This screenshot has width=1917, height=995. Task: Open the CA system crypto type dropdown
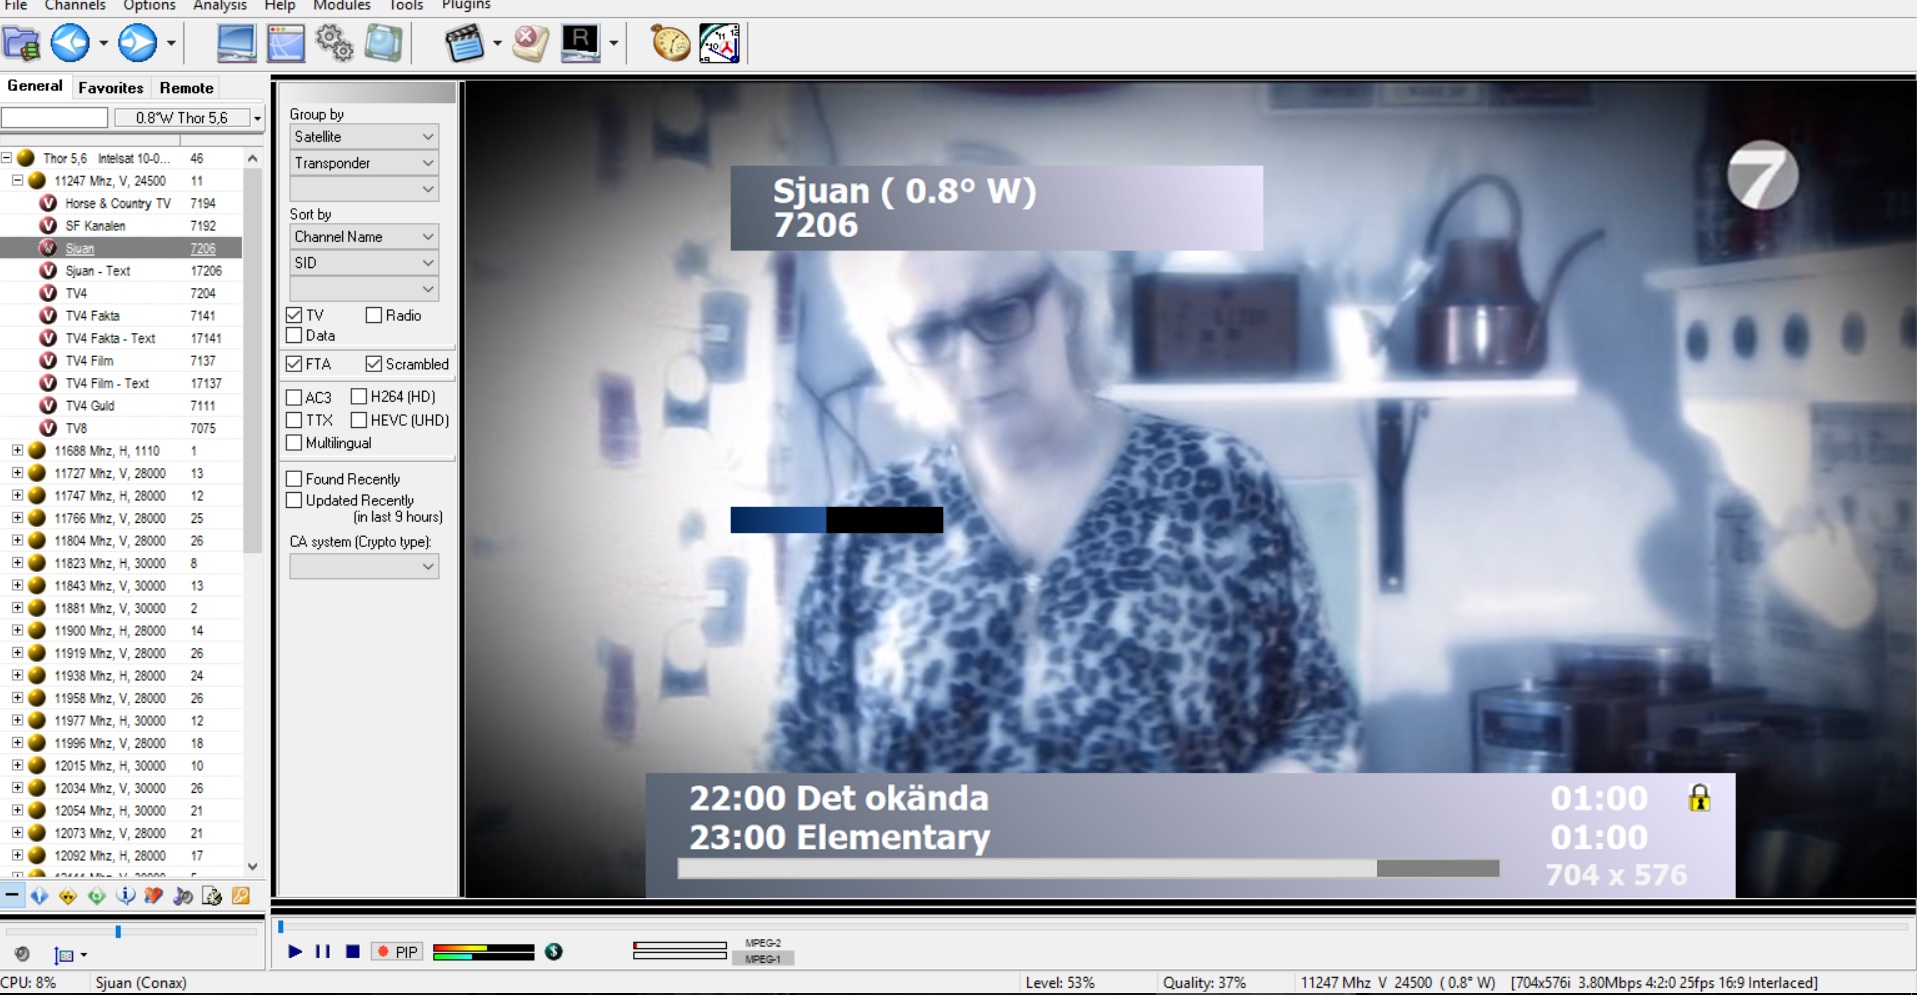point(364,567)
